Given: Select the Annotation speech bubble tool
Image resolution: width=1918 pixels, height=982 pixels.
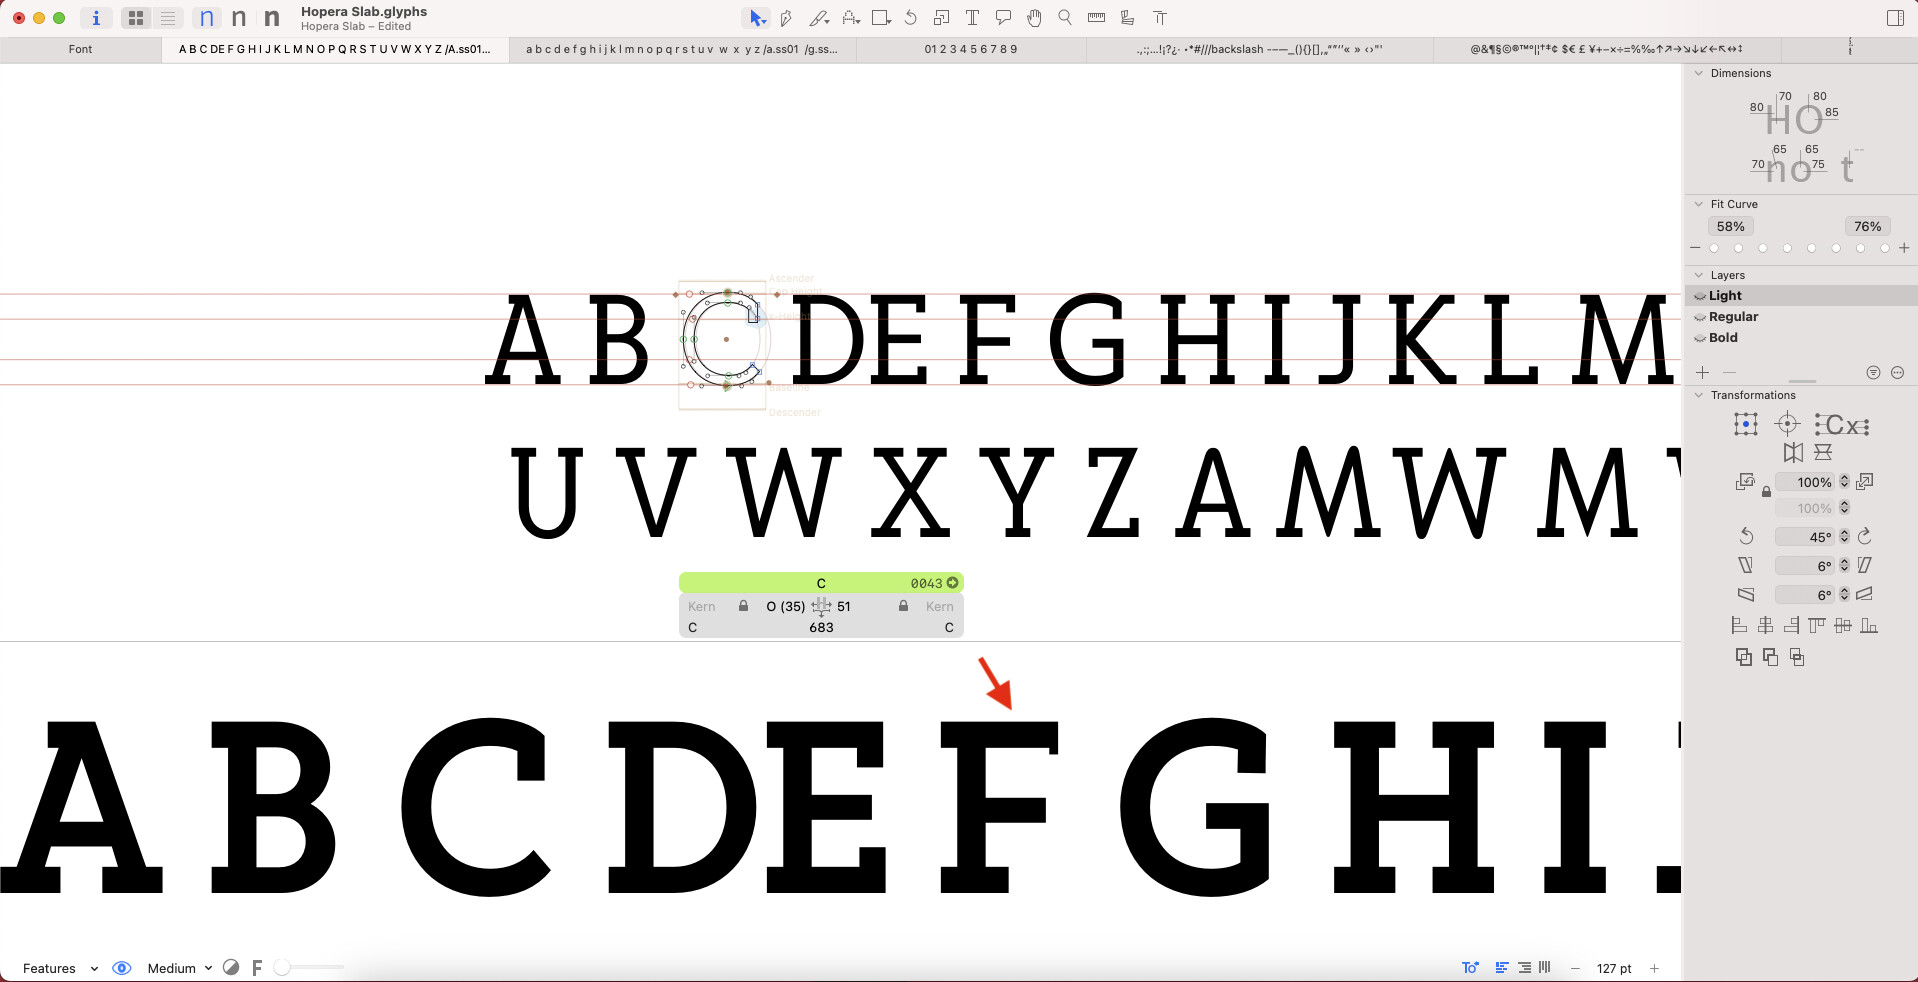Looking at the screenshot, I should pos(1003,18).
